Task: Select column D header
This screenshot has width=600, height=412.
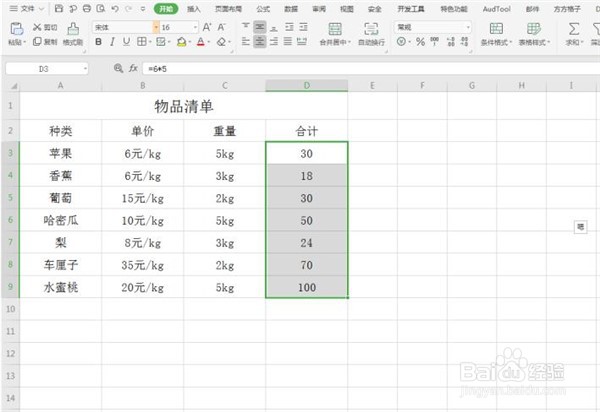Action: pyautogui.click(x=307, y=86)
